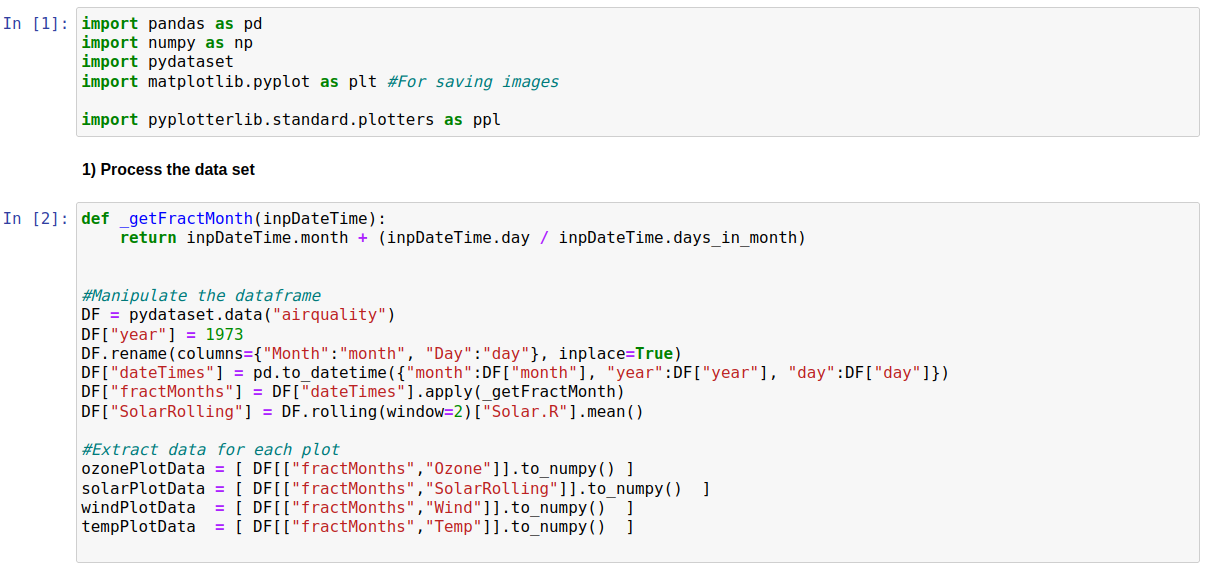Viewport: 1213px width, 569px height.
Task: Click the 'DF["SolarRolling"]' rolling mean line
Action: point(363,412)
